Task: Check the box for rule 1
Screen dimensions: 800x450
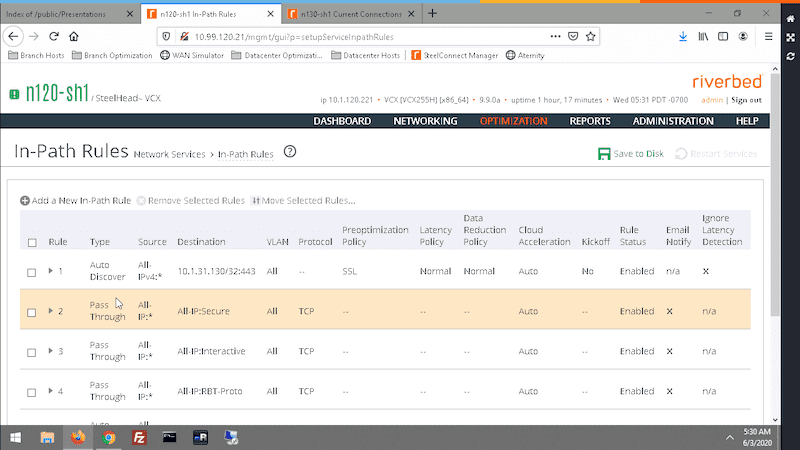Action: coord(32,272)
